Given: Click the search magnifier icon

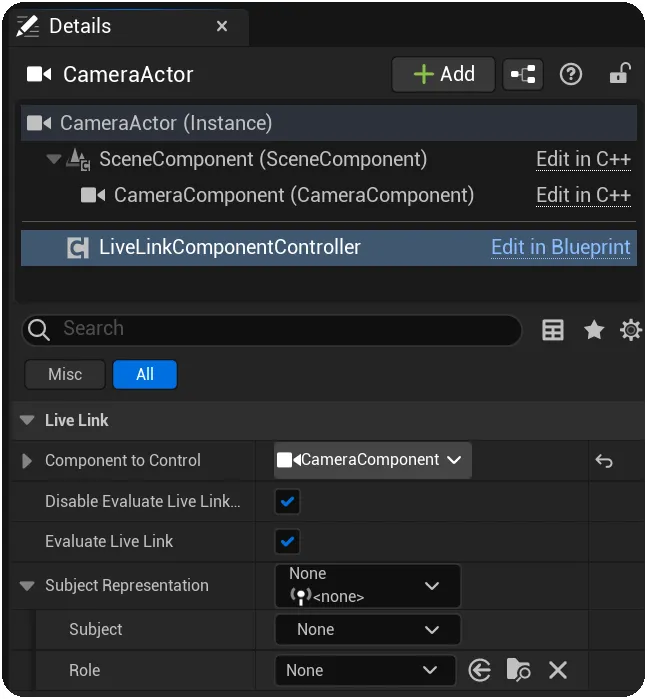Looking at the screenshot, I should click(x=38, y=330).
